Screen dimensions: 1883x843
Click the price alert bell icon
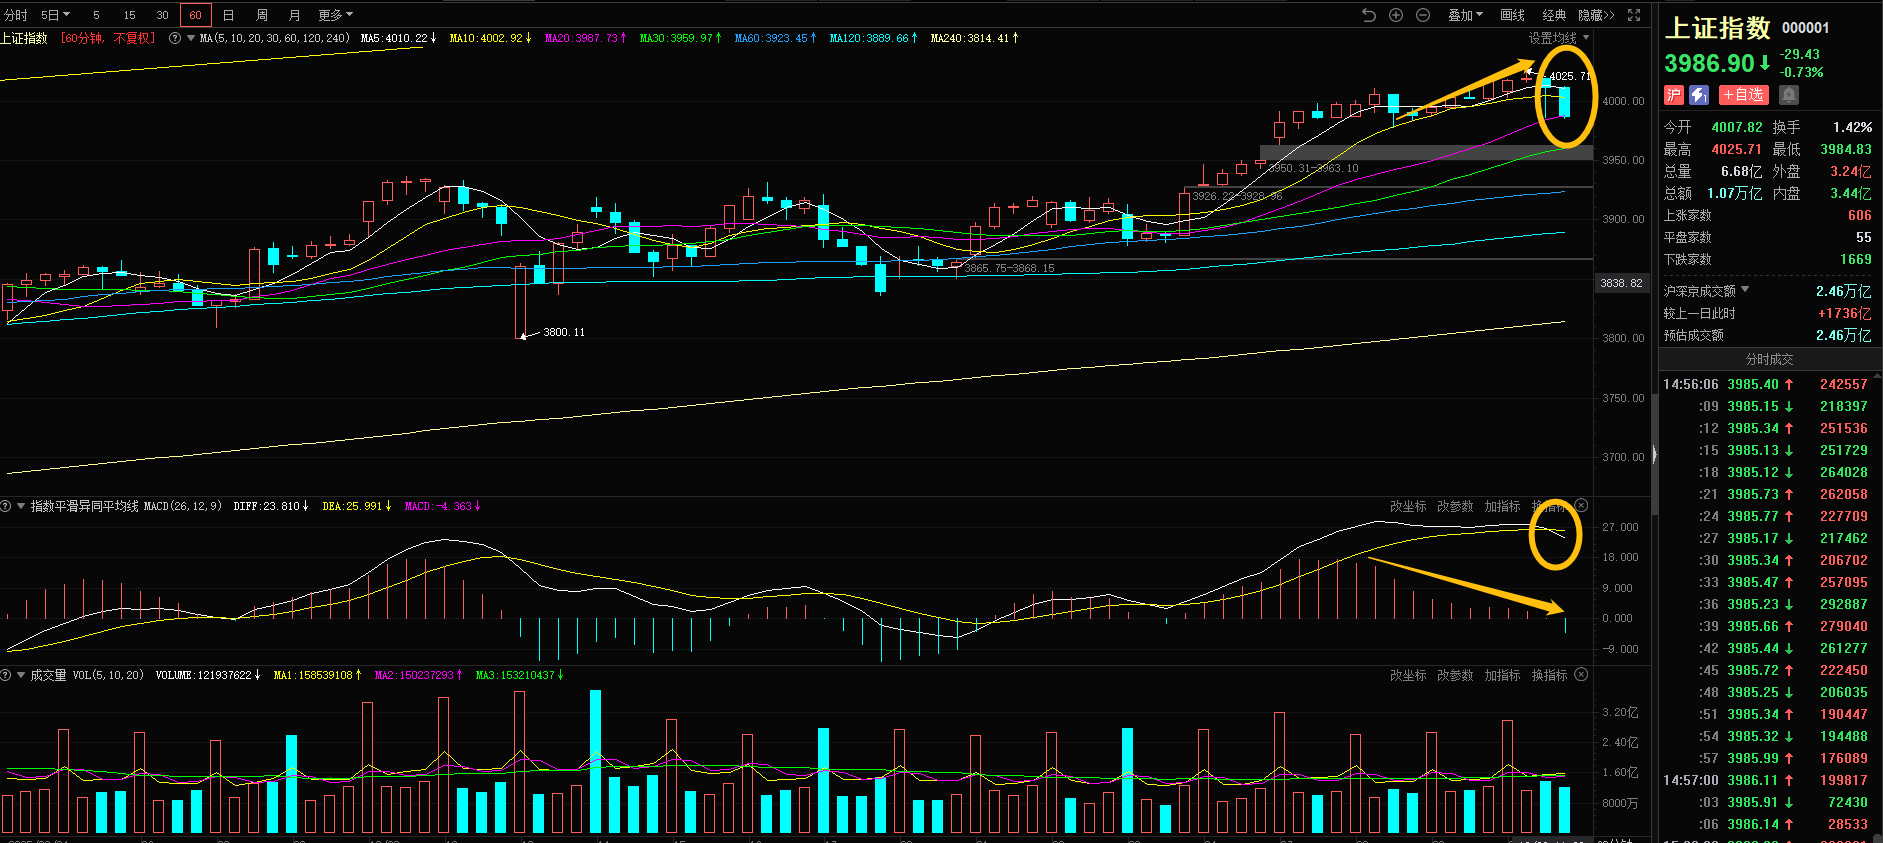click(1789, 95)
